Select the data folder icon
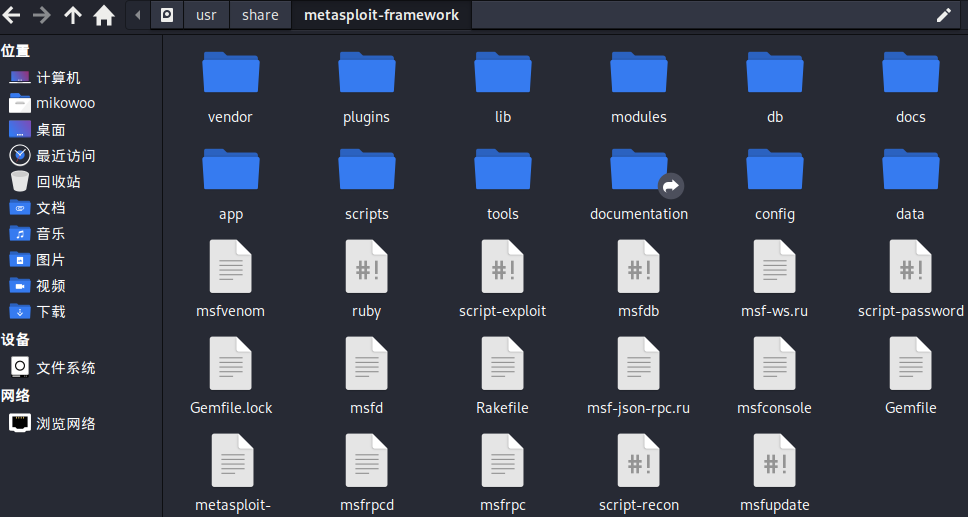This screenshot has width=968, height=517. (911, 169)
